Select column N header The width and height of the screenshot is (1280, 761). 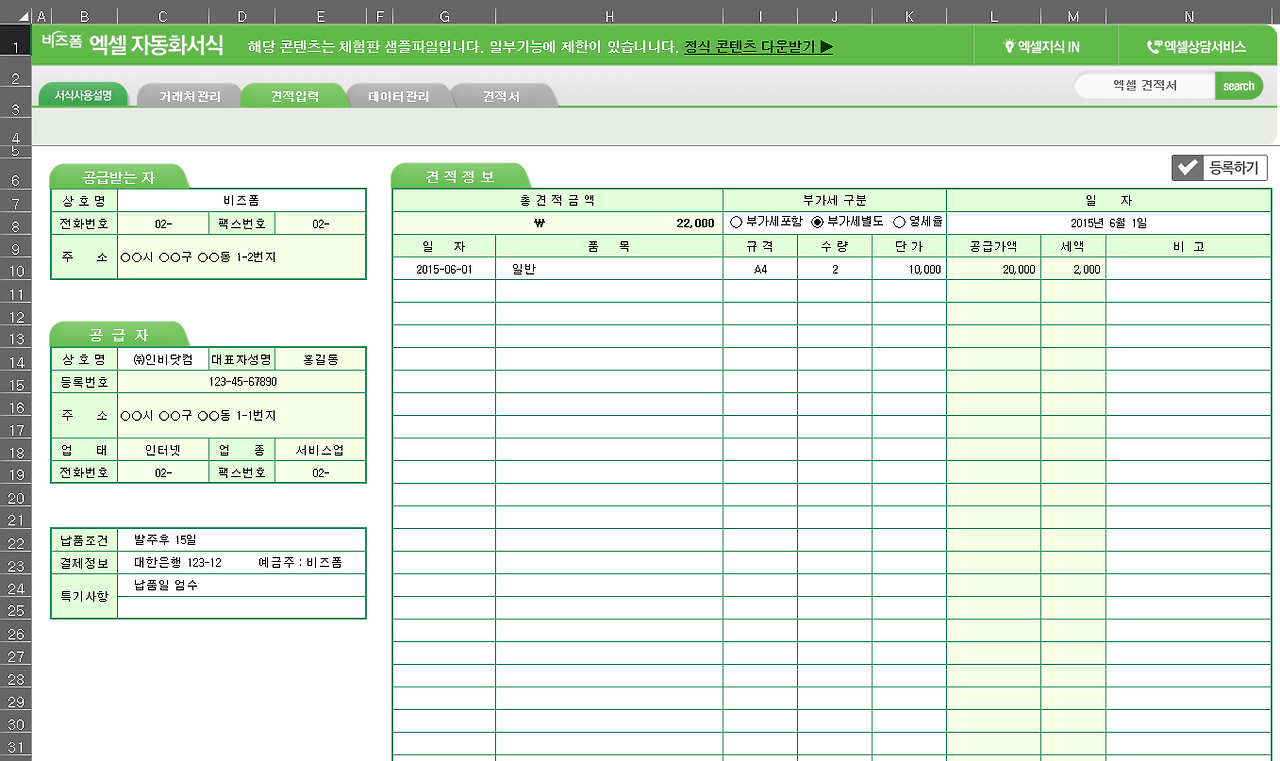click(1189, 16)
